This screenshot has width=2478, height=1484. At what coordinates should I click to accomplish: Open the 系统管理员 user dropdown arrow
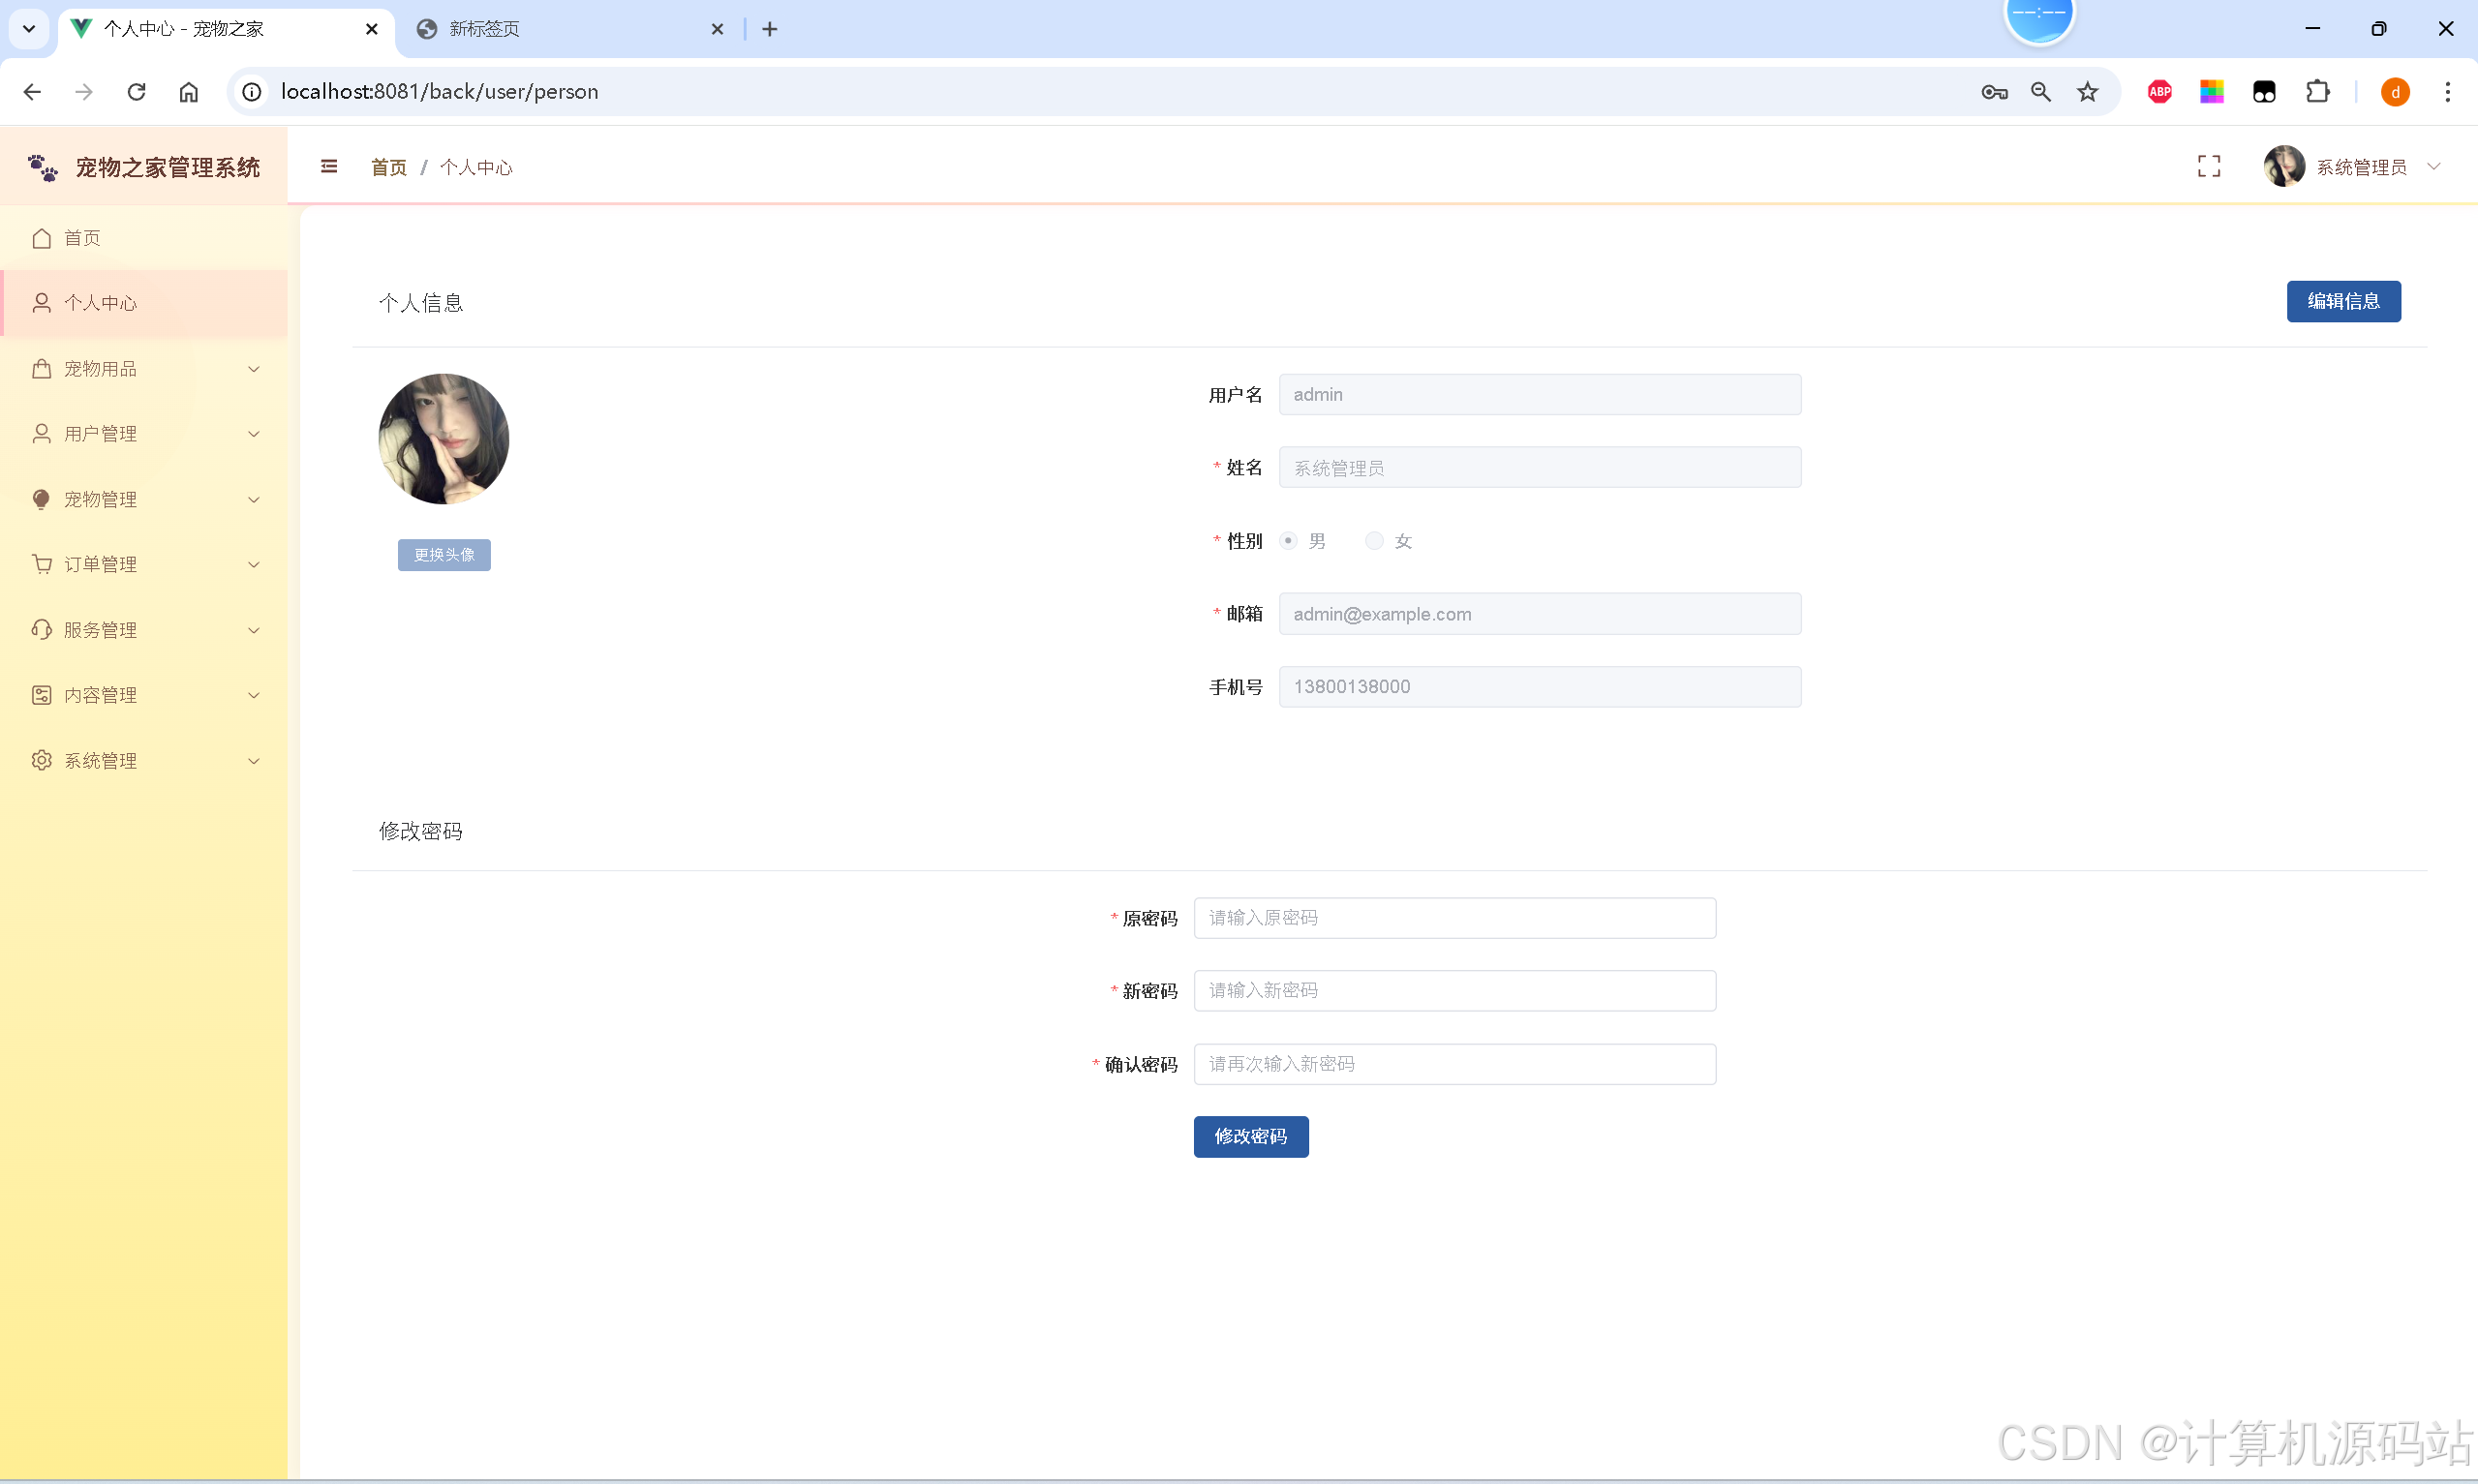(2434, 166)
